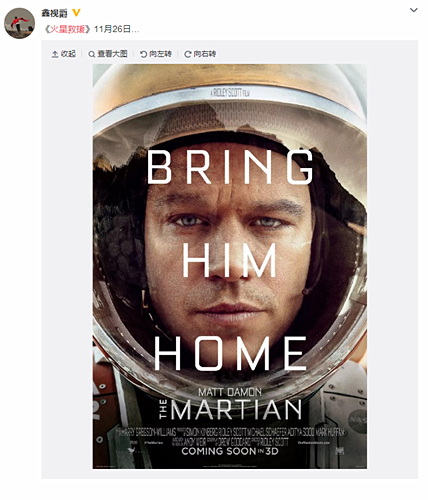This screenshot has height=500, width=428.
Task: Click the clockwise rotate icon beside 向右转
Action: click(x=188, y=54)
